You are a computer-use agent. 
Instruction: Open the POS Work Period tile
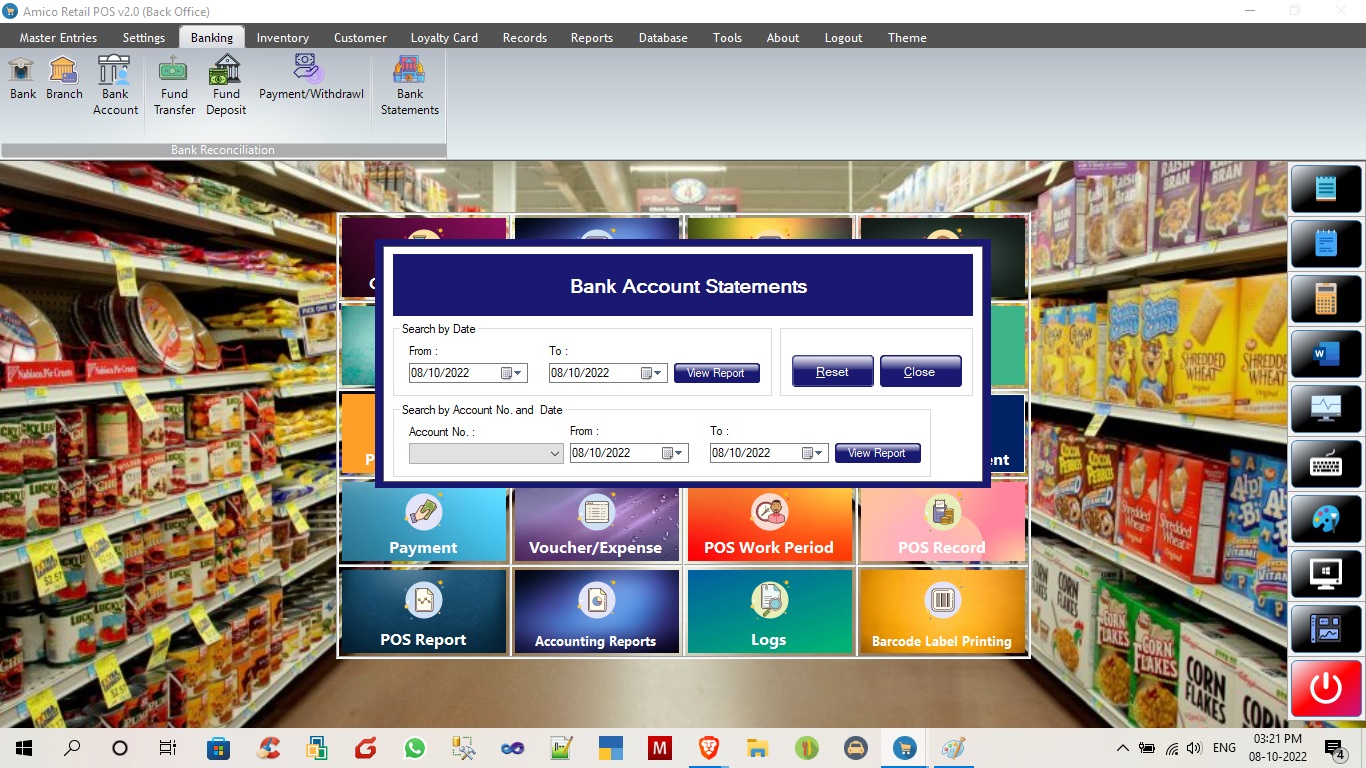[768, 522]
